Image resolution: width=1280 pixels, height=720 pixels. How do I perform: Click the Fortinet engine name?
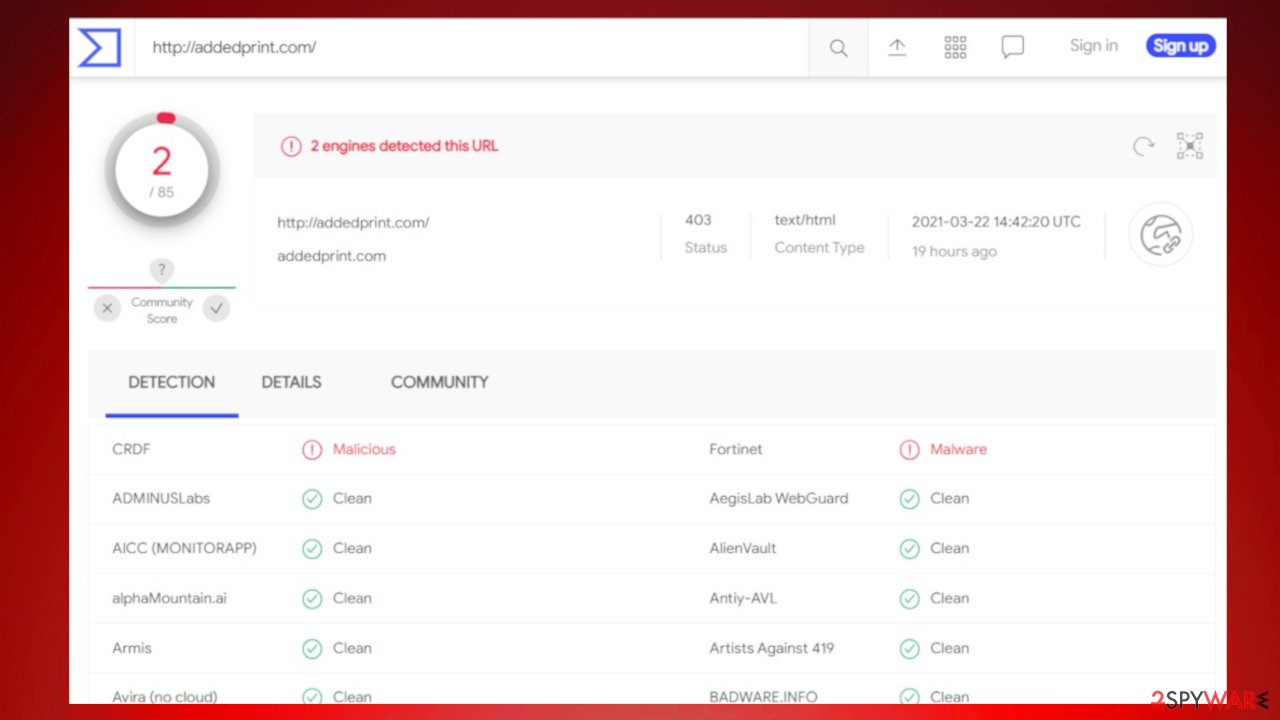[x=736, y=449]
